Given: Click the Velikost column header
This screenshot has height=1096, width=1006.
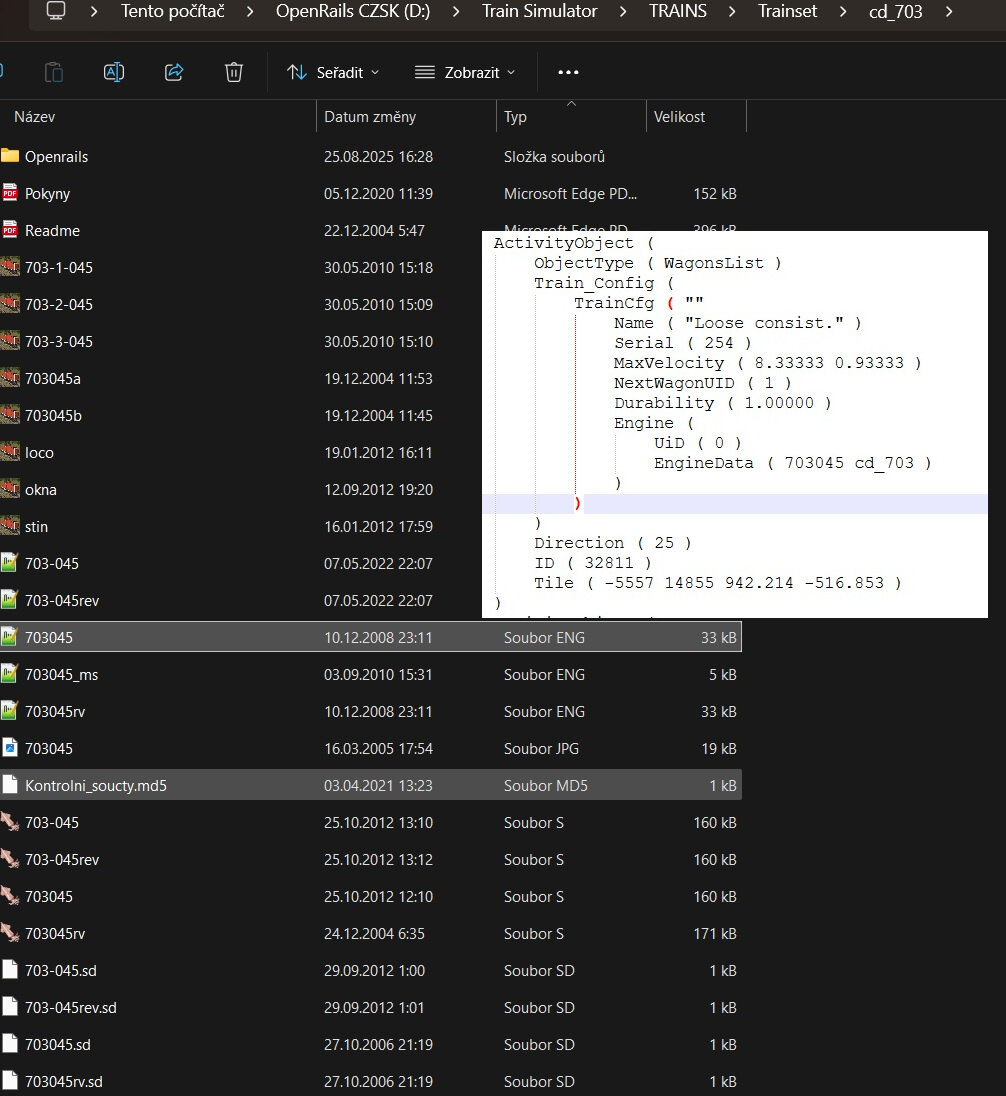Looking at the screenshot, I should click(680, 117).
